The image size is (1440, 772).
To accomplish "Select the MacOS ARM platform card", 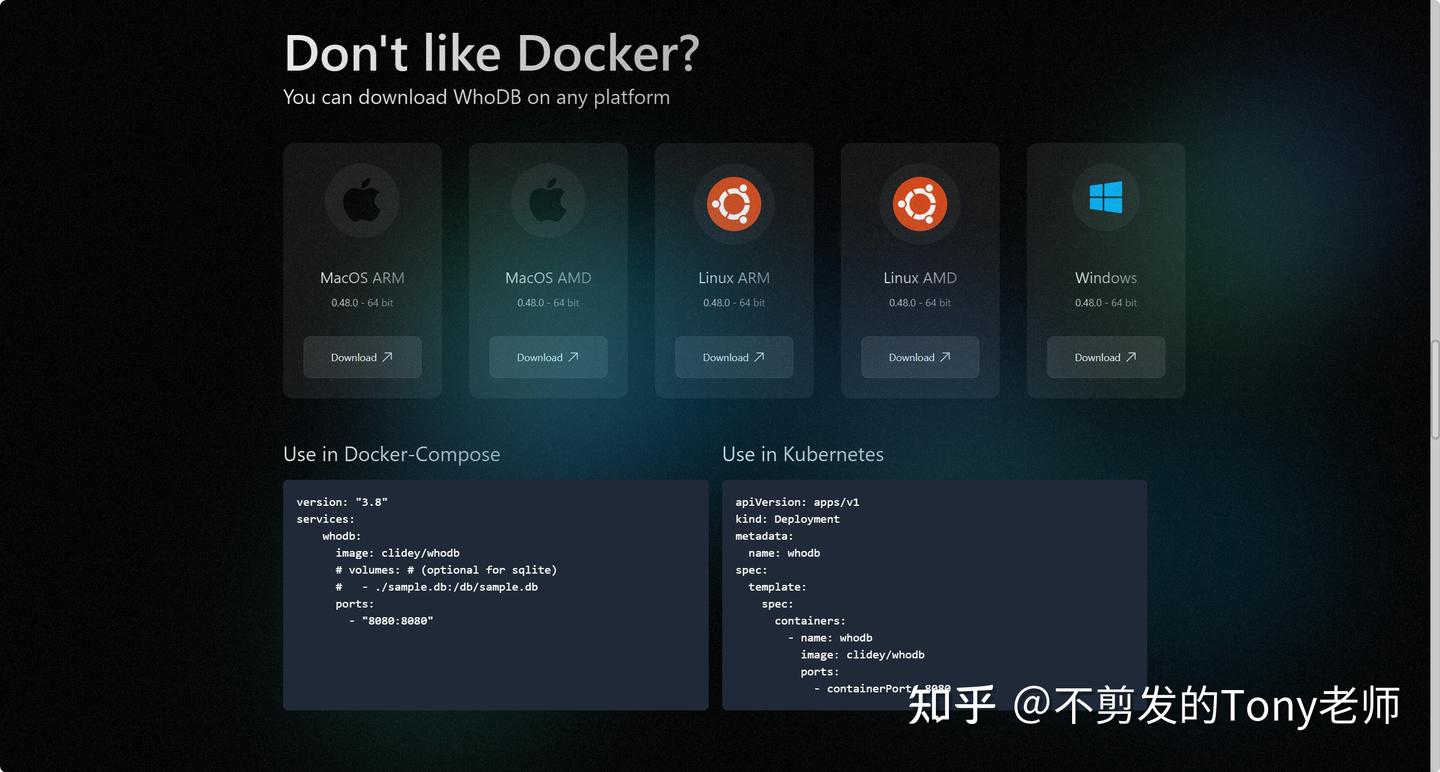I will (362, 270).
